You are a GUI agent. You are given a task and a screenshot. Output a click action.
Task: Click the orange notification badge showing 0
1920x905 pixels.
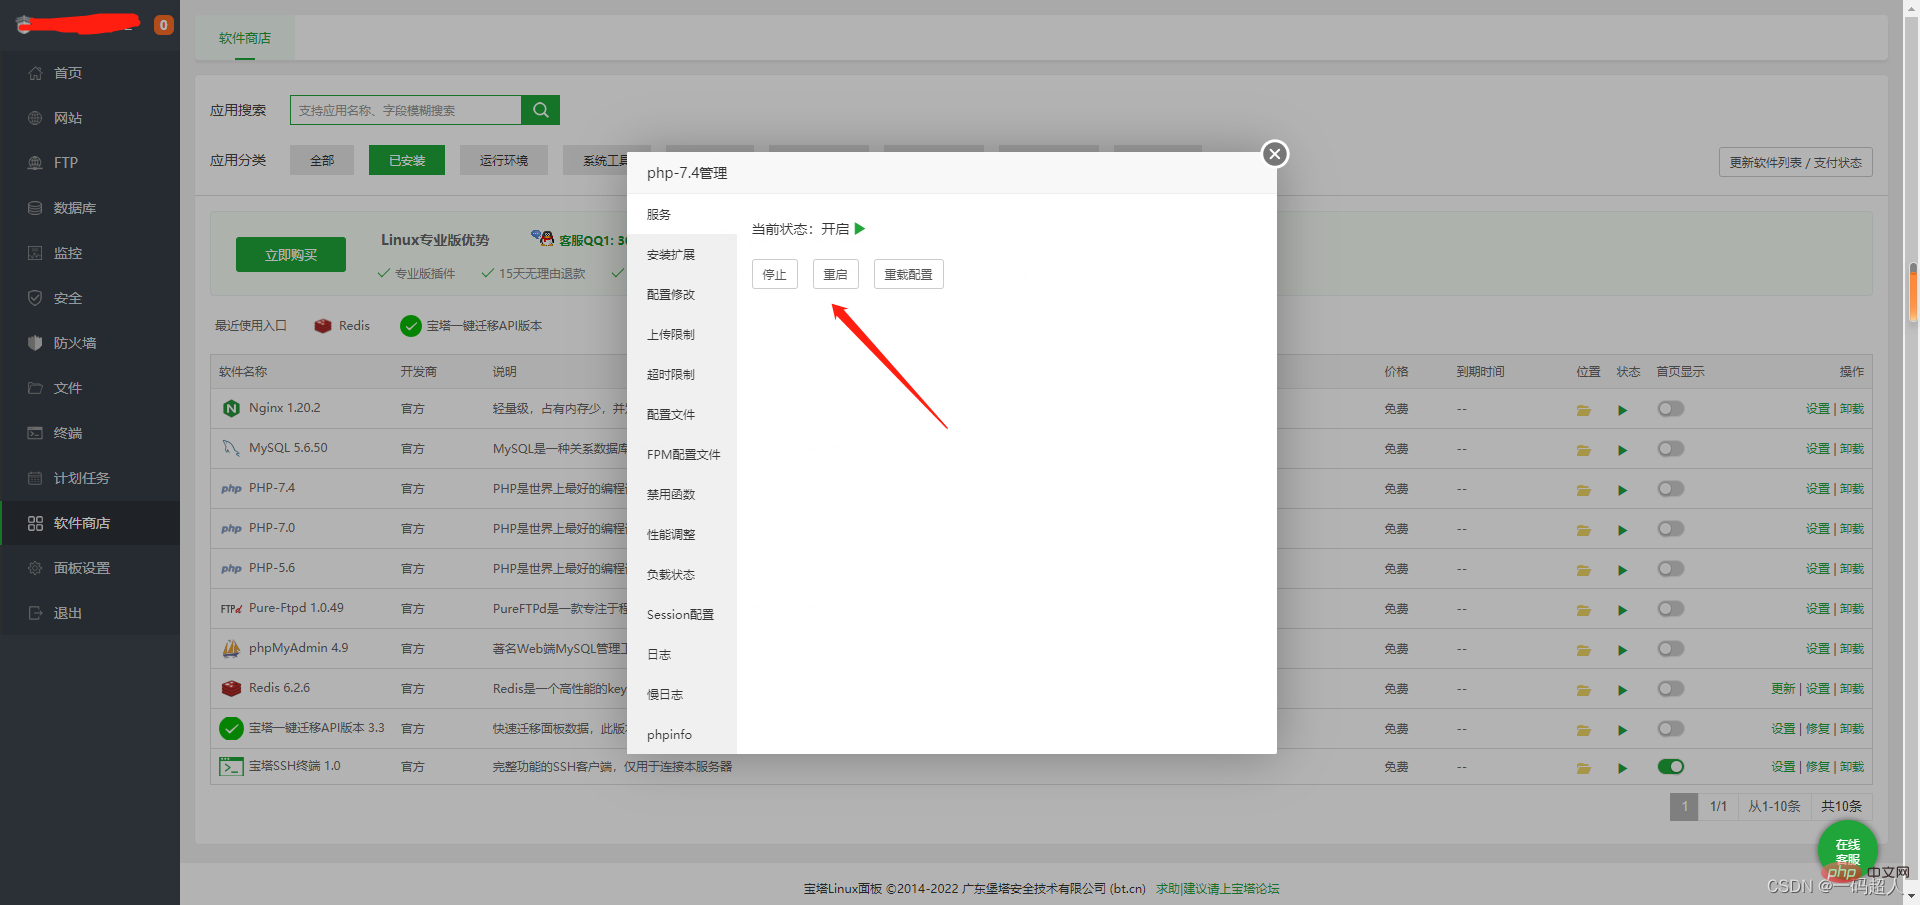coord(163,25)
